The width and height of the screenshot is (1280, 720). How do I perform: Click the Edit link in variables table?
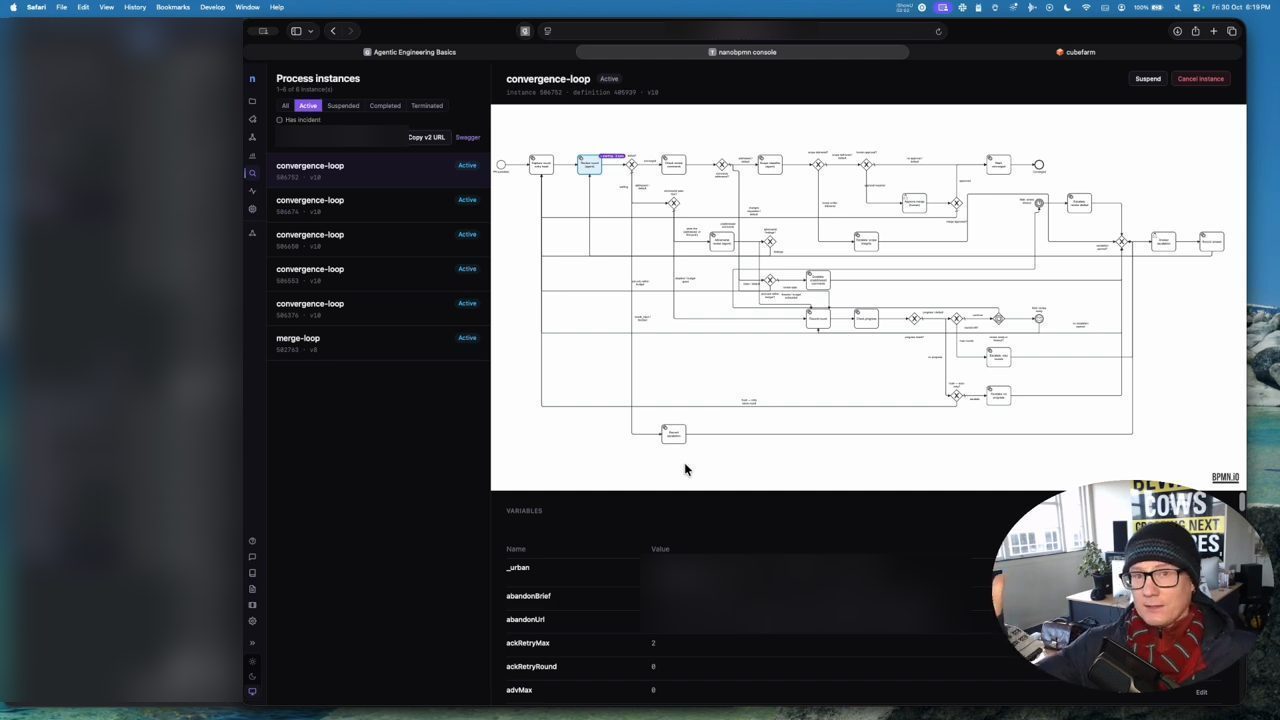(1201, 692)
